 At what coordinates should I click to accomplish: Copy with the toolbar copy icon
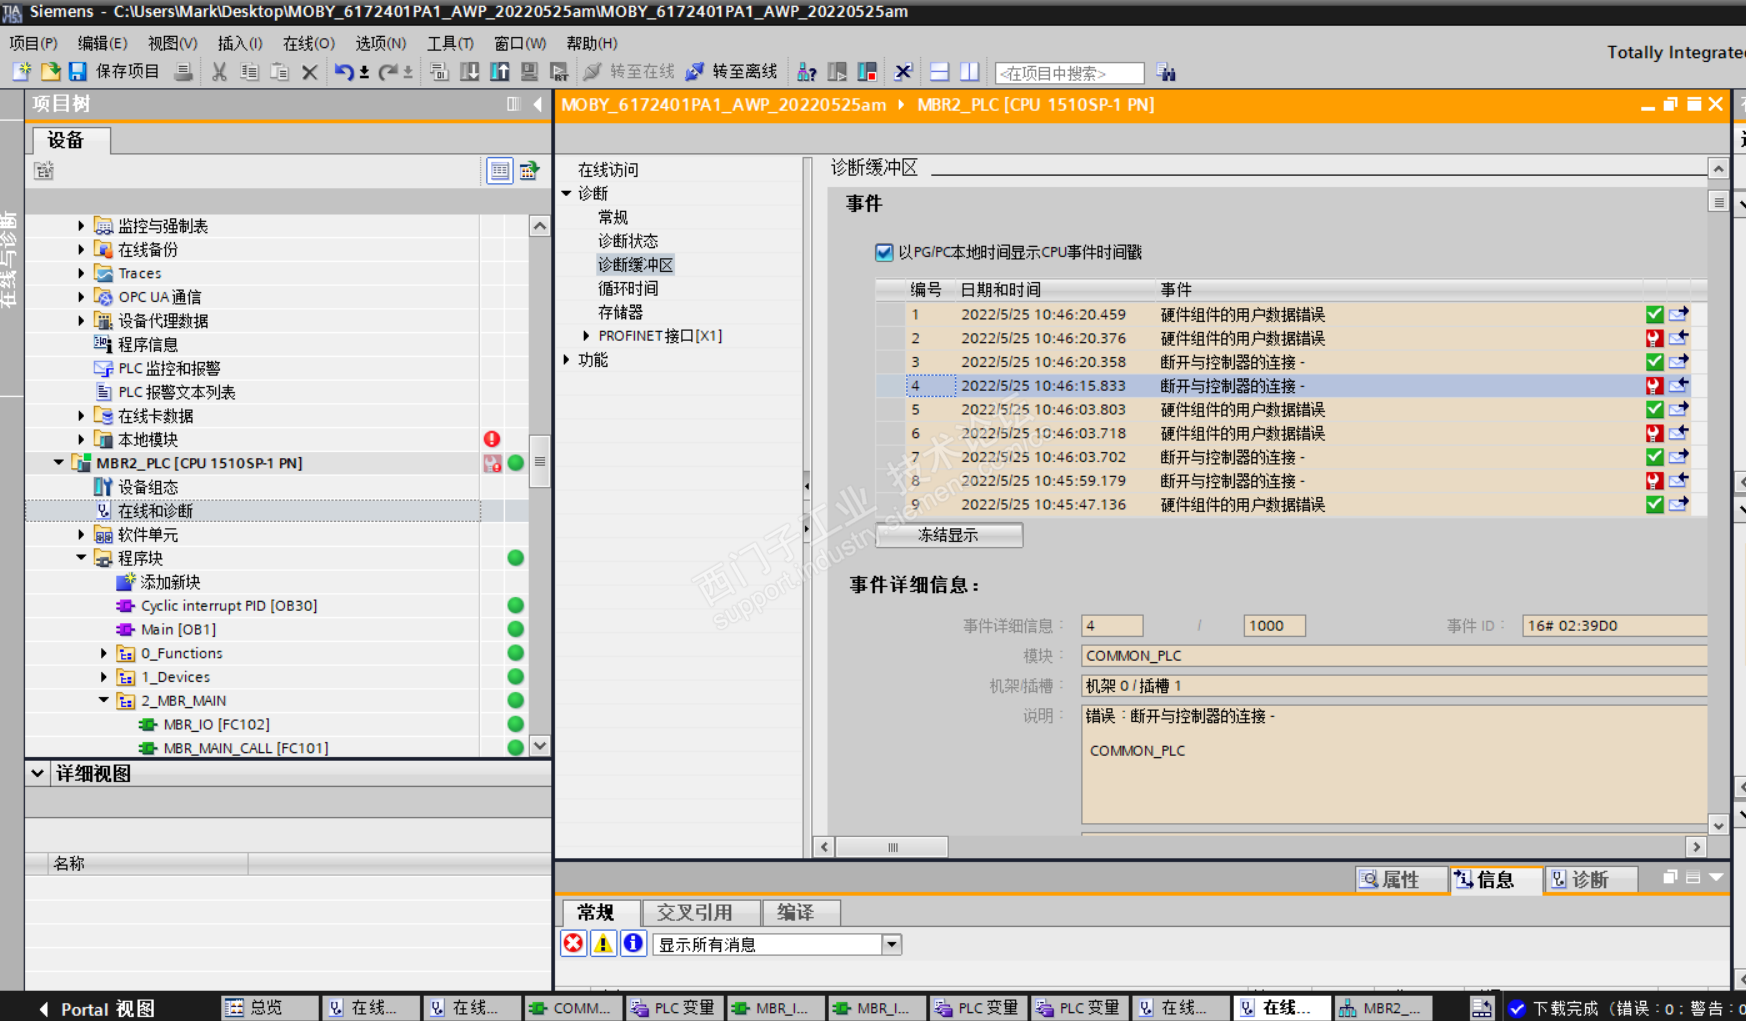pos(250,72)
